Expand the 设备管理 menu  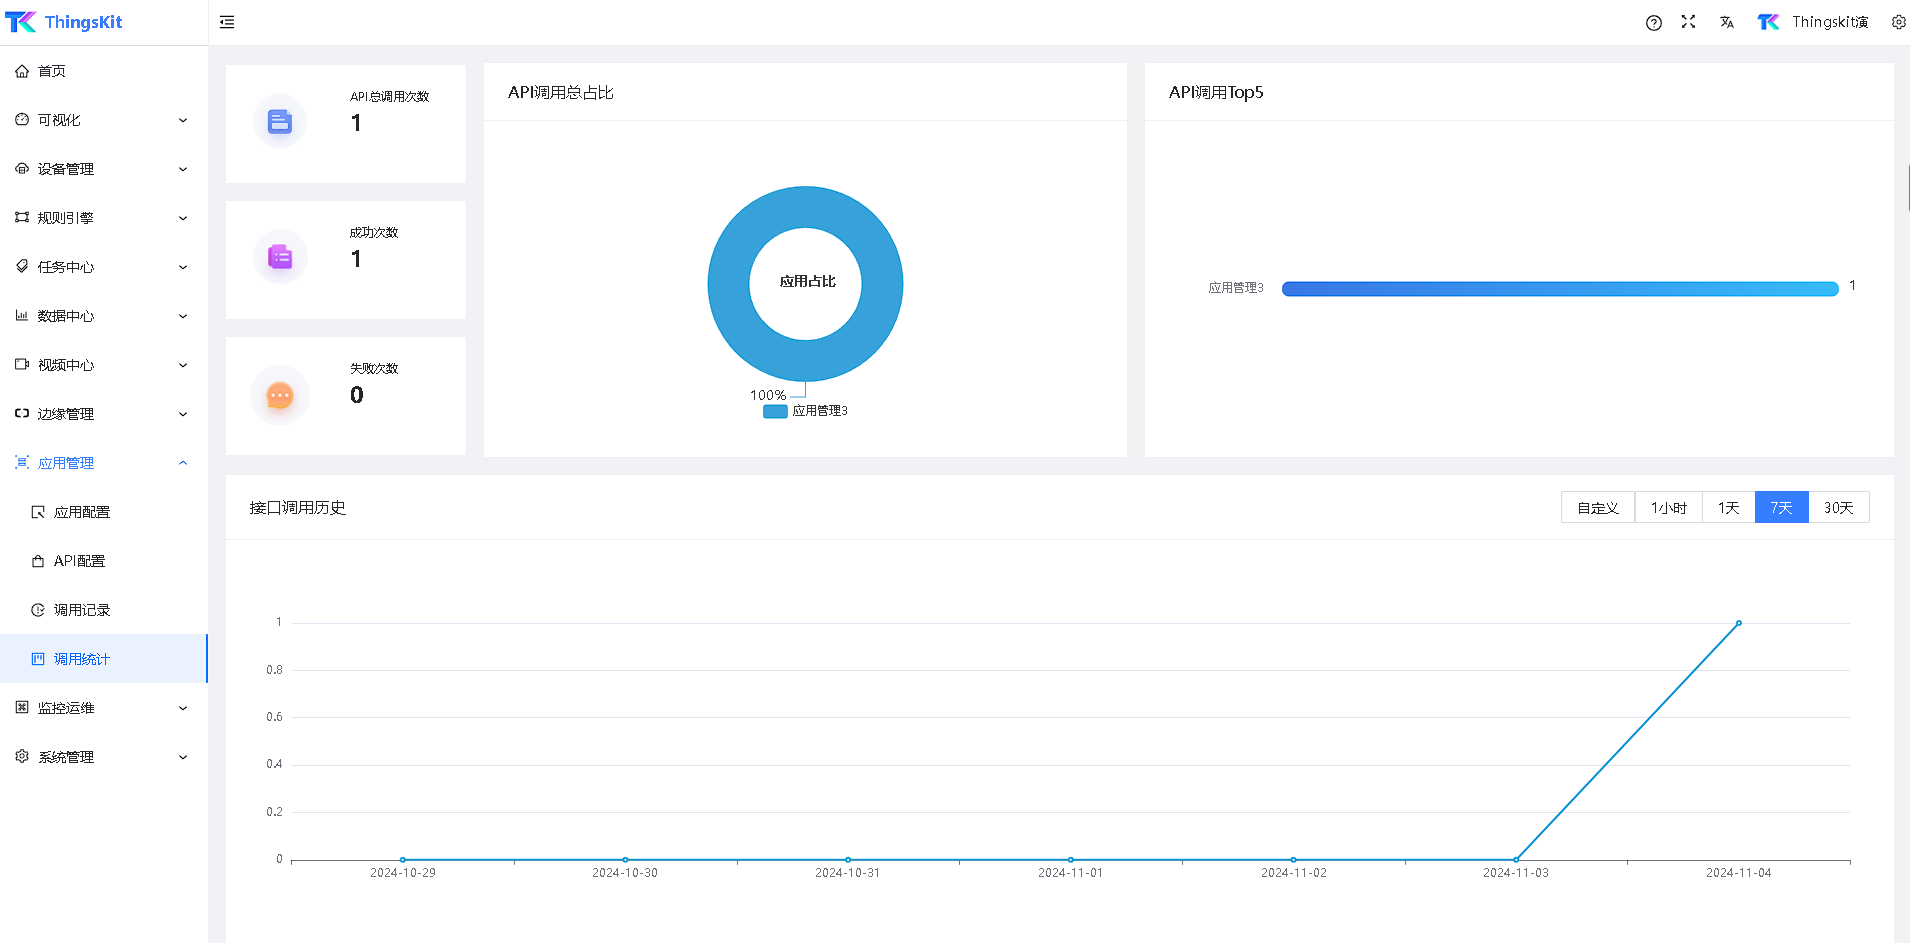pyautogui.click(x=102, y=169)
